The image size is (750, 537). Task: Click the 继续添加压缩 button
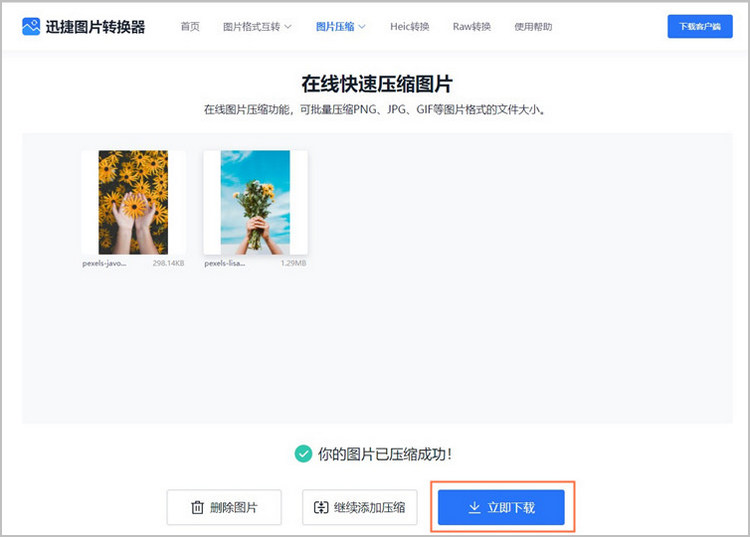point(360,507)
